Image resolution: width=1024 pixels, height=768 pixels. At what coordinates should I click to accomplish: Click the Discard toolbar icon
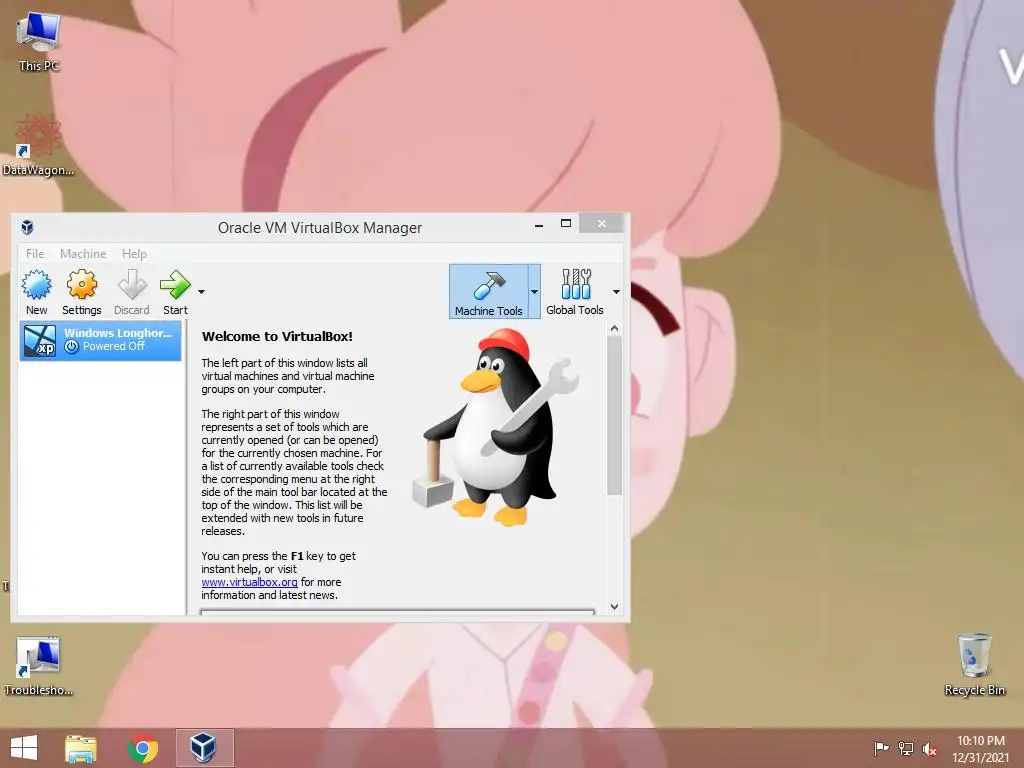tap(132, 292)
